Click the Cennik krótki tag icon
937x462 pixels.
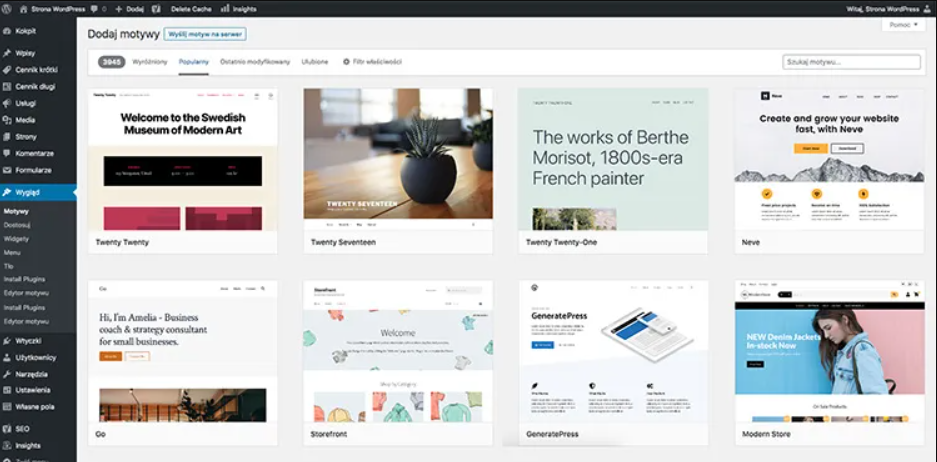click(7, 70)
